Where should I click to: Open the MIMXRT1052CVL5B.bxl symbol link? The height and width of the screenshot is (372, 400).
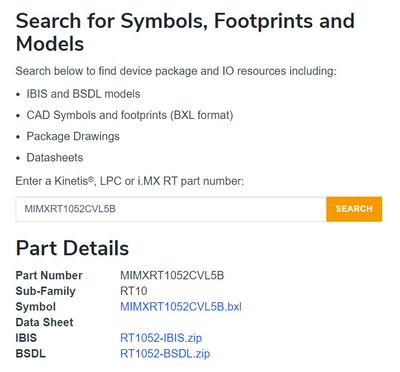point(181,307)
